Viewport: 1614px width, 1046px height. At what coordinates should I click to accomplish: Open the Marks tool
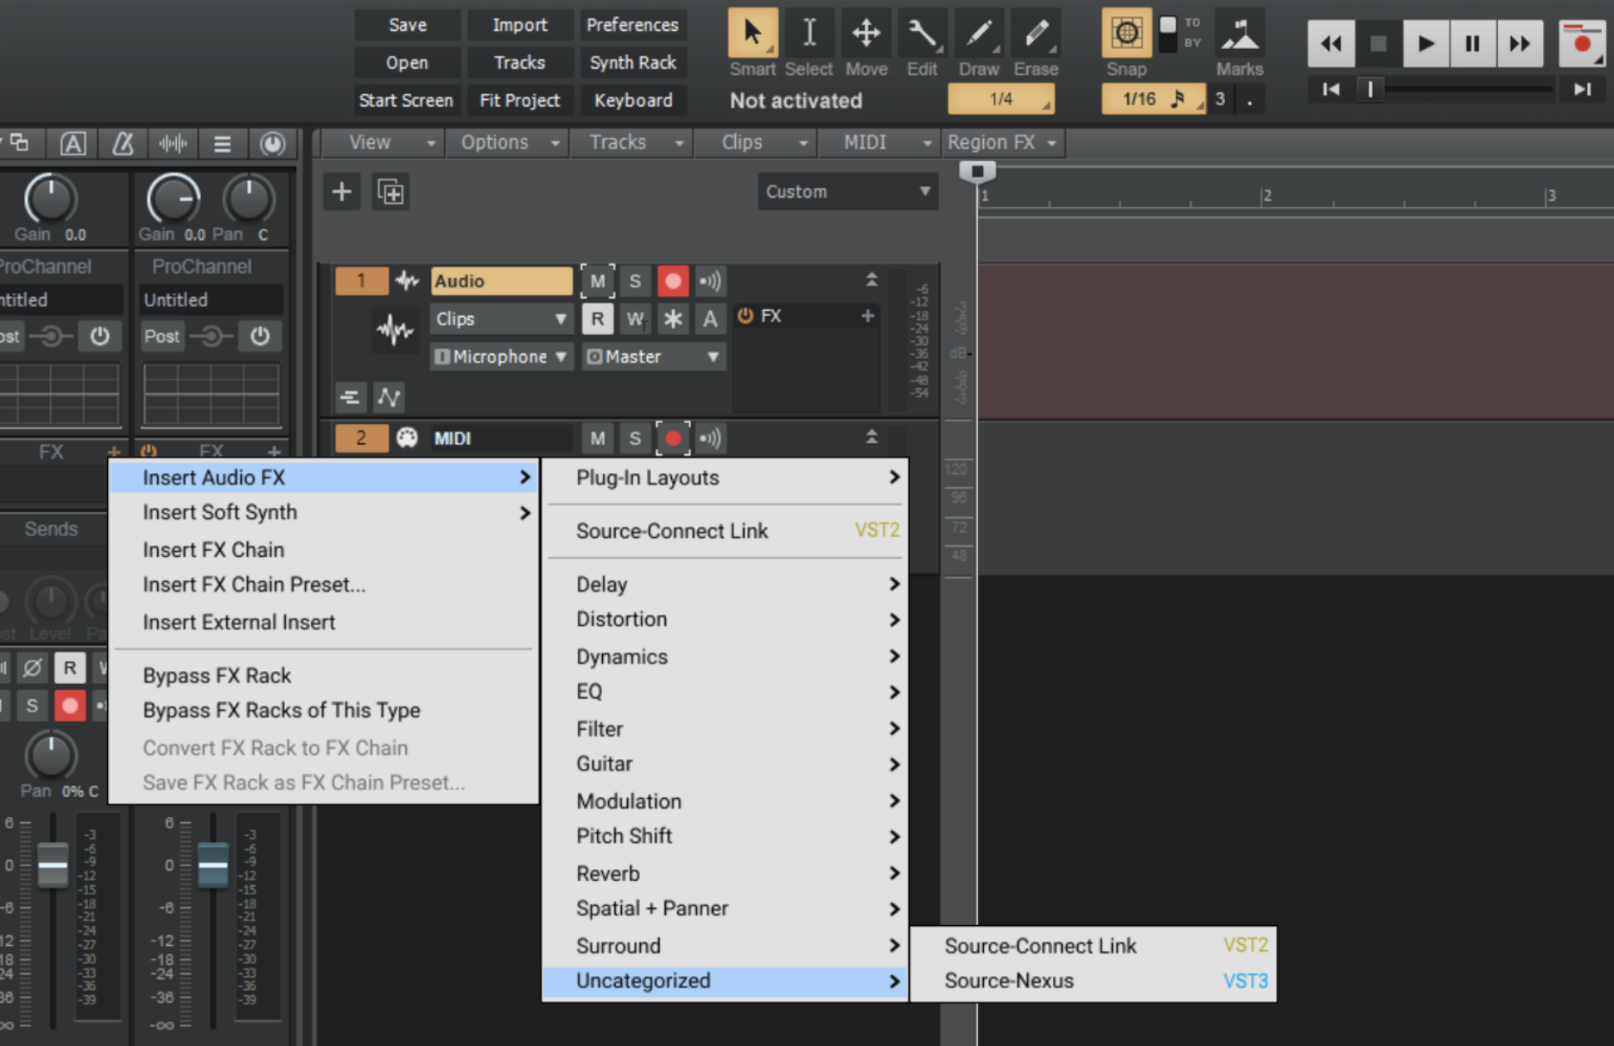tap(1239, 35)
